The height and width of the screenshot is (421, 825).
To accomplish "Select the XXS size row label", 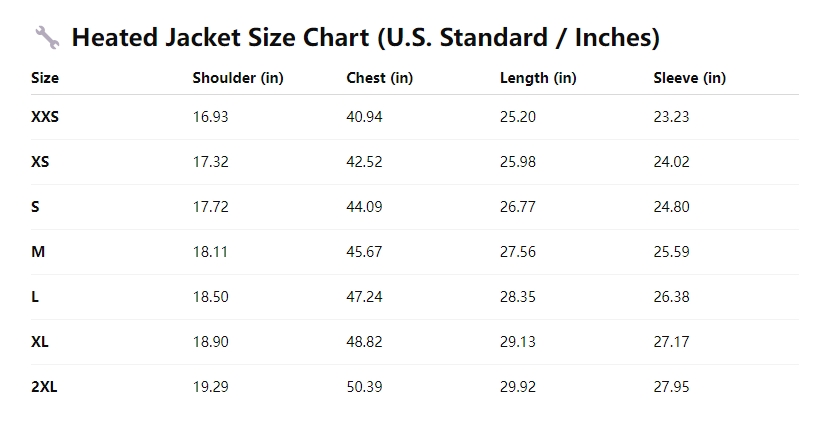I will tap(45, 117).
